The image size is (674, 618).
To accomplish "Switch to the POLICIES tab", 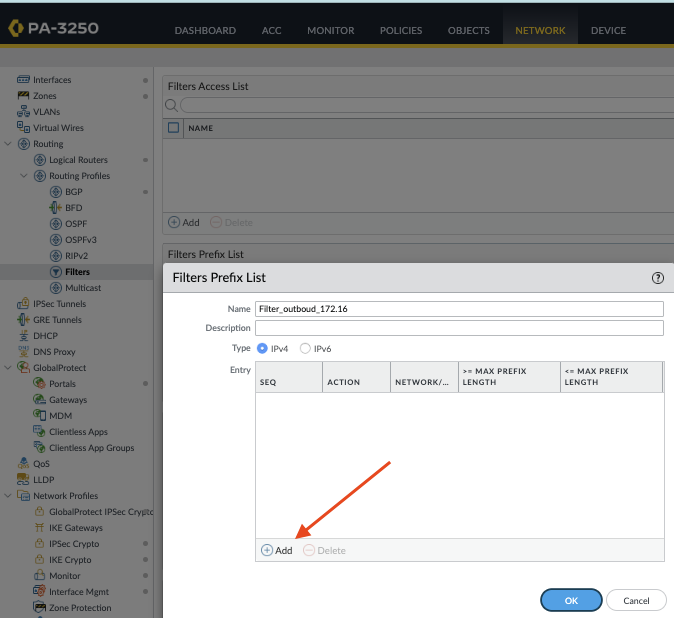I will 400,31.
